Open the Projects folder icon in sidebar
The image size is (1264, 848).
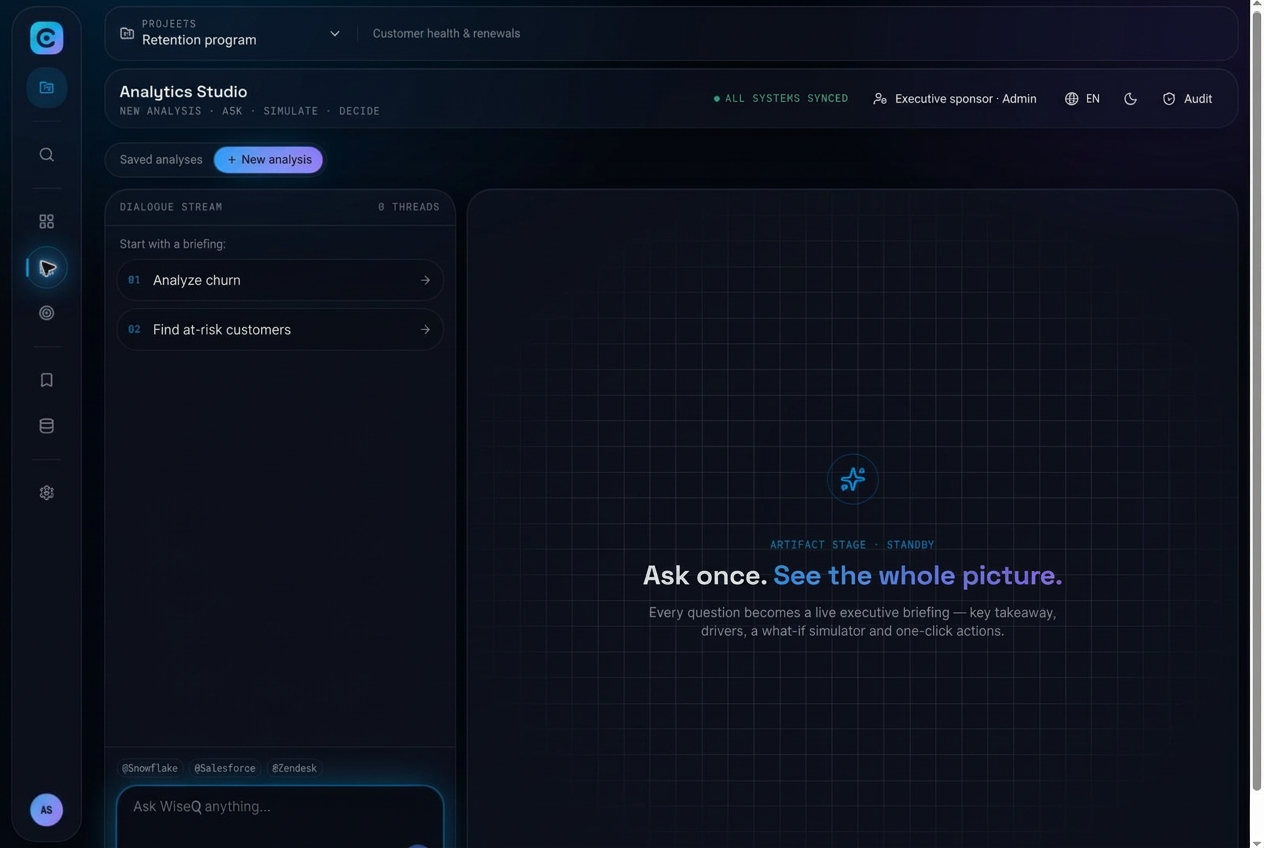(46, 87)
